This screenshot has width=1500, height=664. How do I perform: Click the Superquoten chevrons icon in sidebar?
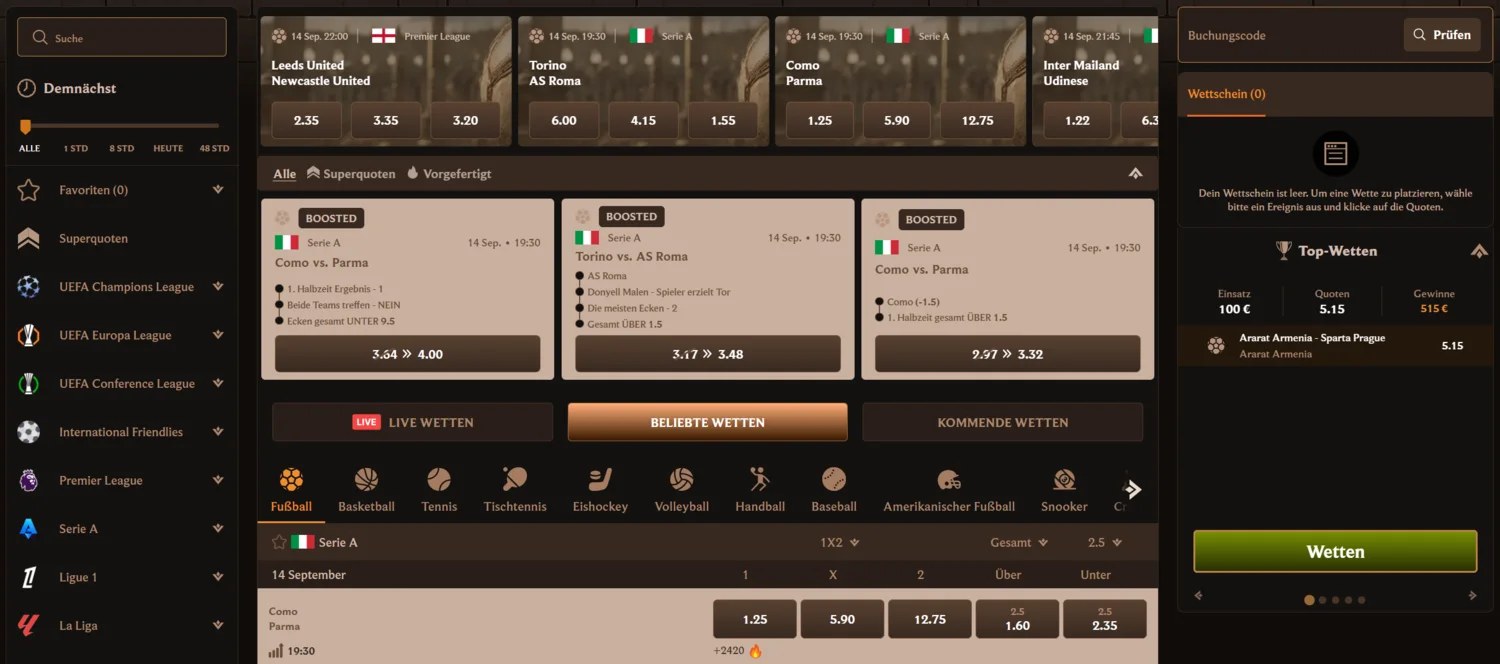tap(29, 238)
